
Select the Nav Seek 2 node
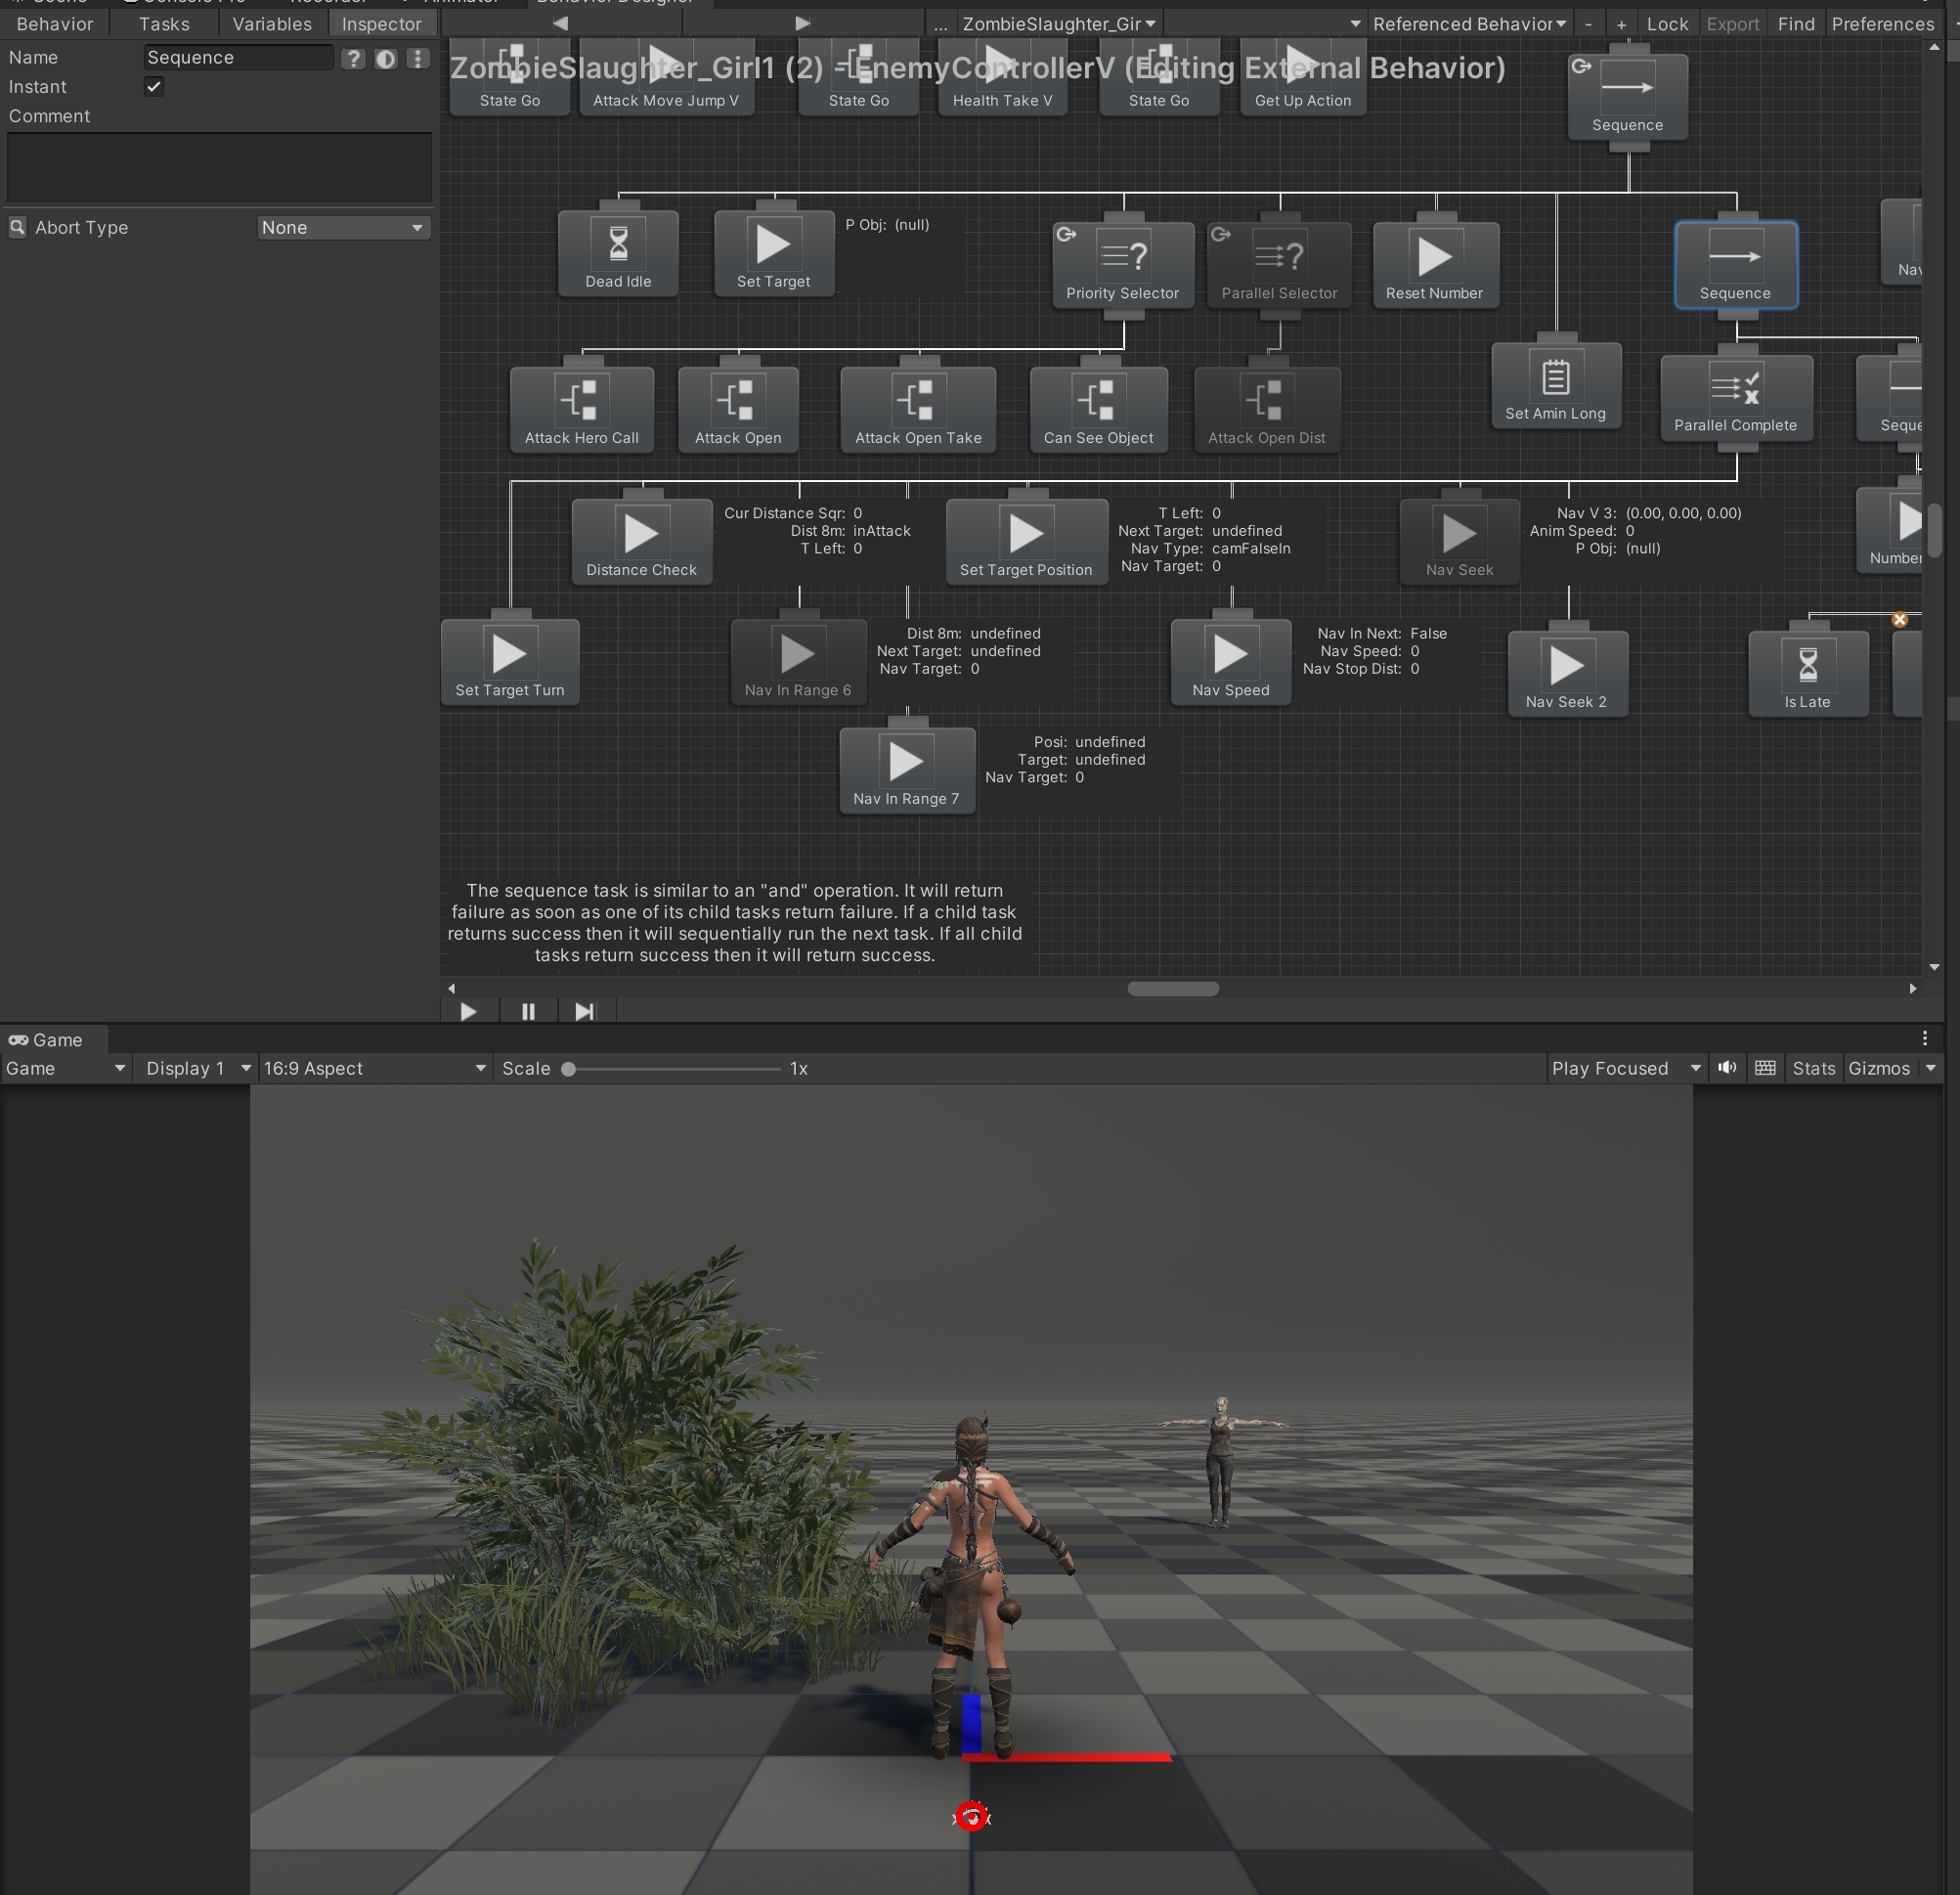click(x=1567, y=674)
